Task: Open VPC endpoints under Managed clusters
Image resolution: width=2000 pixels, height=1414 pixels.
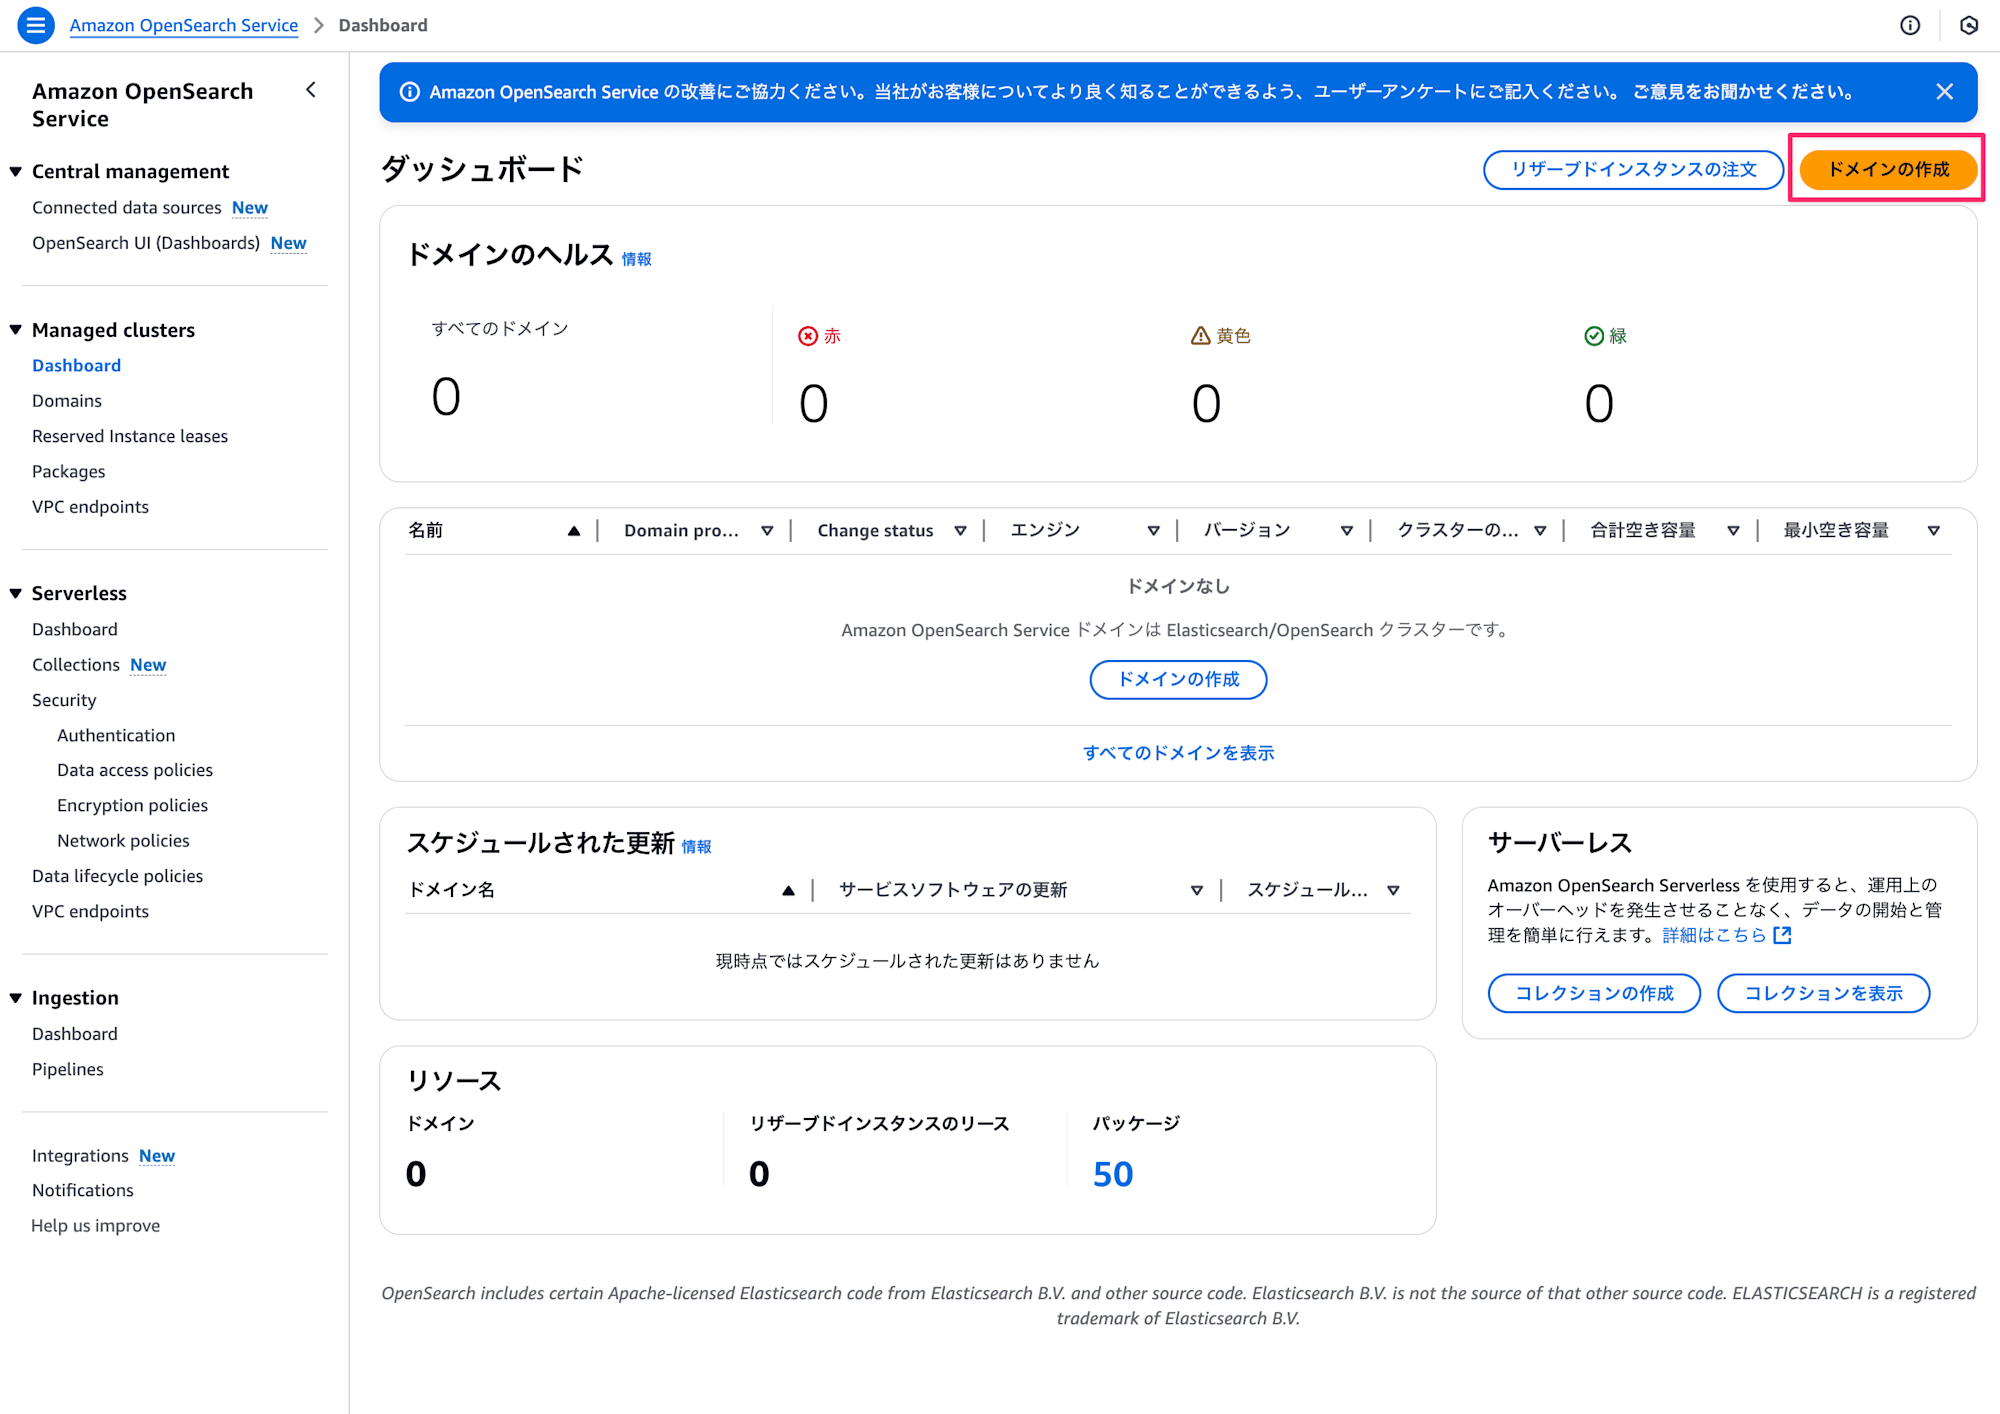Action: (90, 507)
